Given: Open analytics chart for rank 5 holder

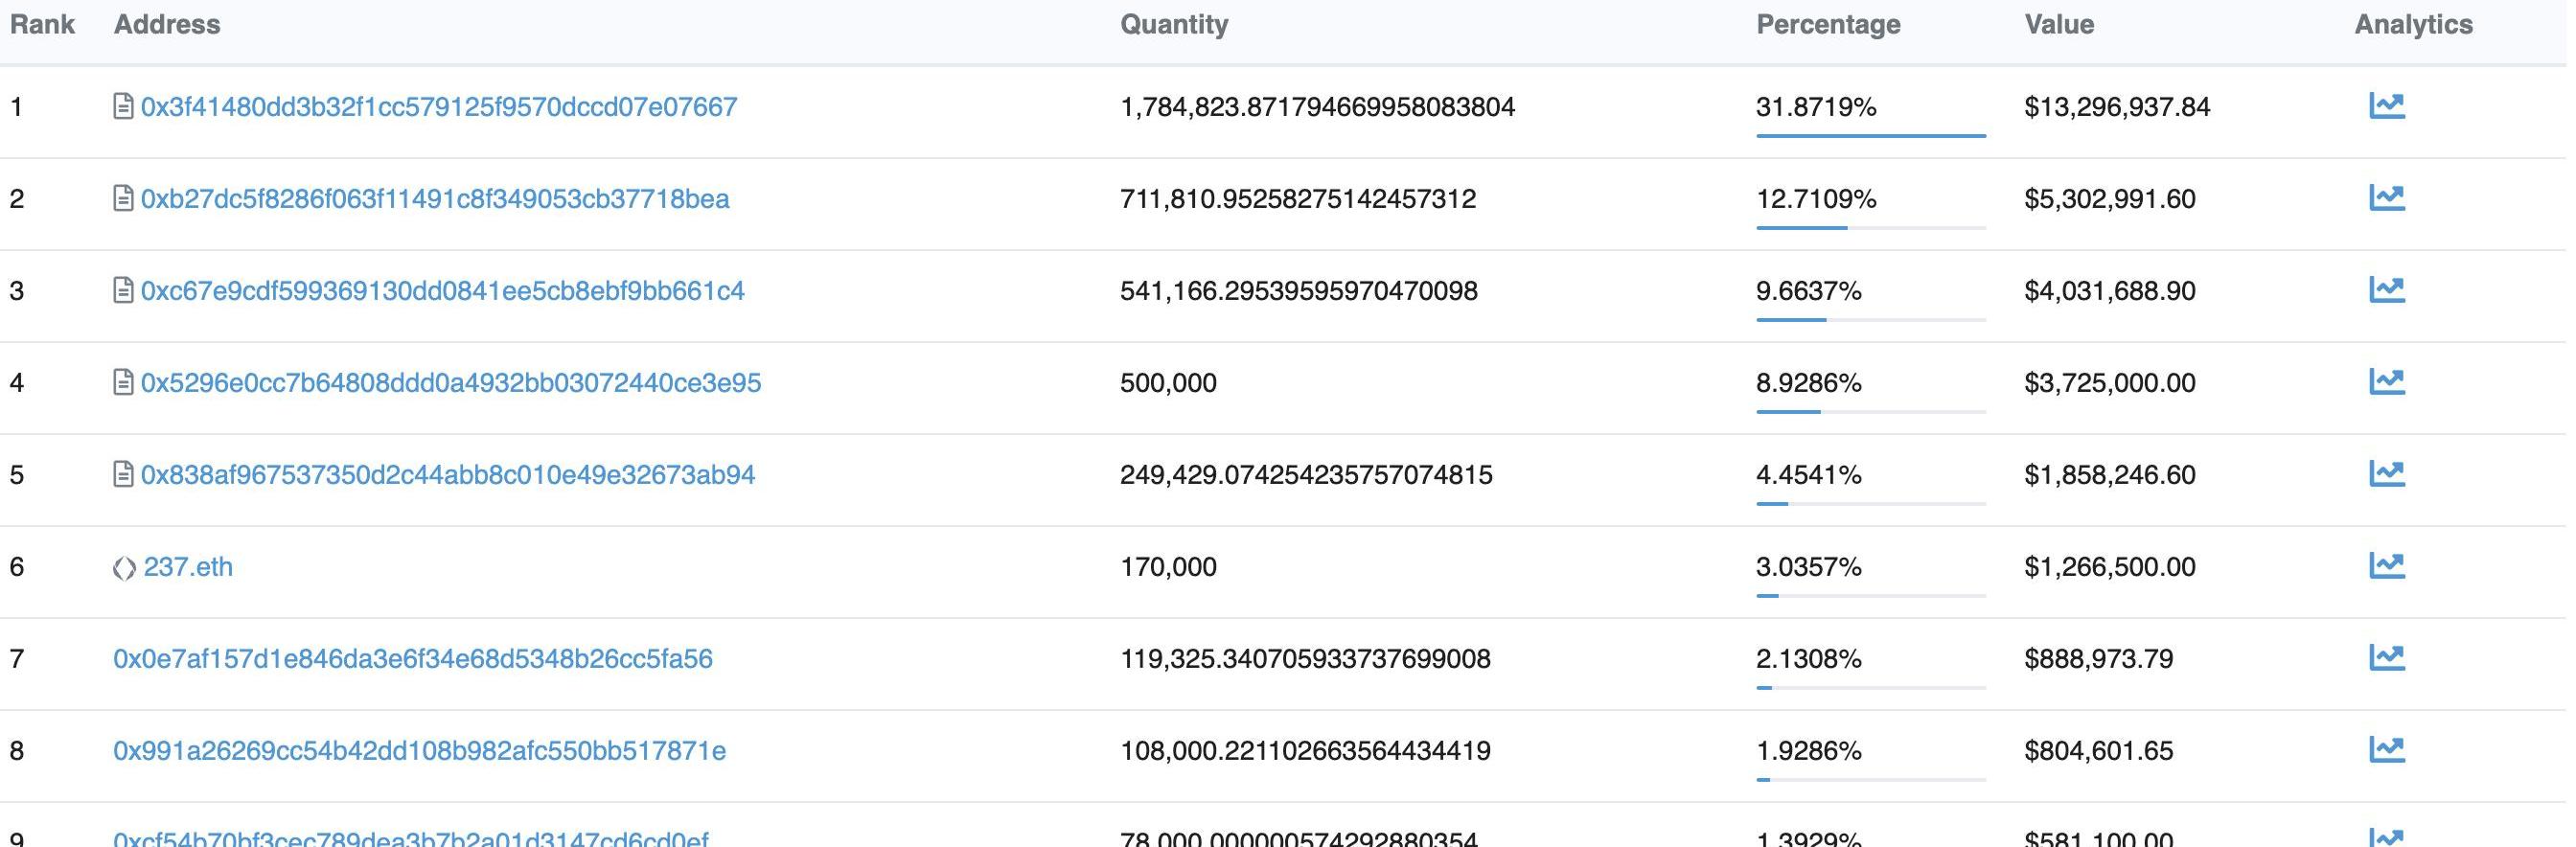Looking at the screenshot, I should click(x=2386, y=474).
